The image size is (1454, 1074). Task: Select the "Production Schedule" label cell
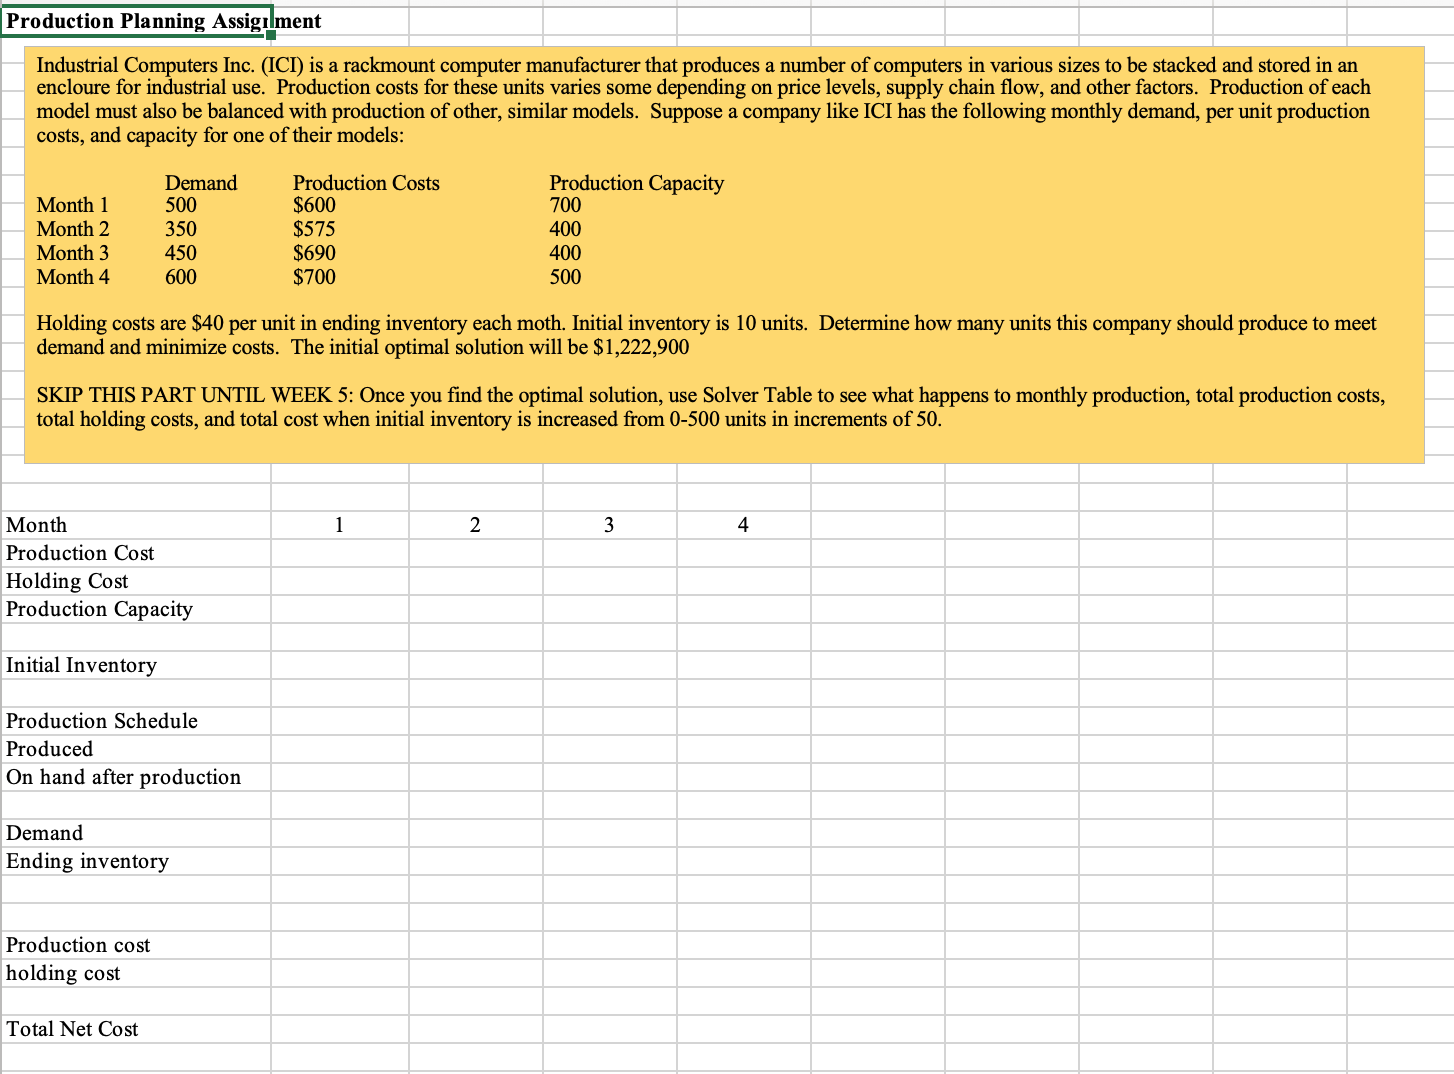click(x=136, y=721)
